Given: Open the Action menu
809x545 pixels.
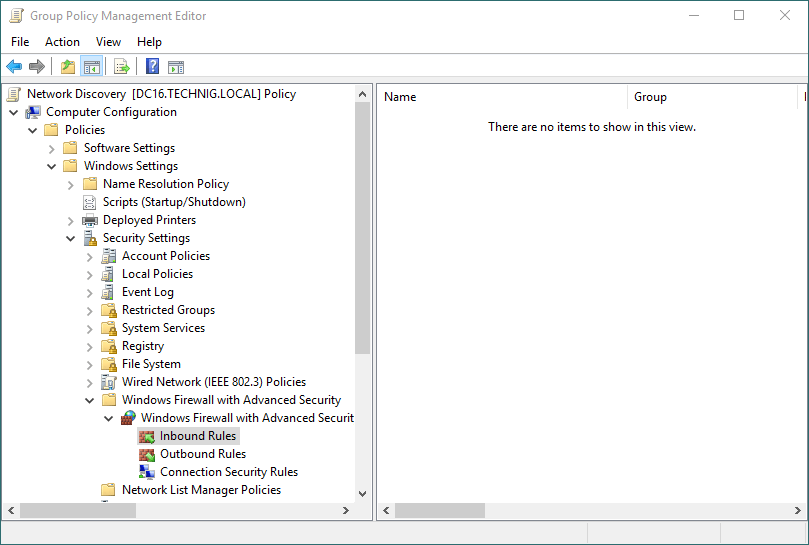Looking at the screenshot, I should pyautogui.click(x=62, y=42).
